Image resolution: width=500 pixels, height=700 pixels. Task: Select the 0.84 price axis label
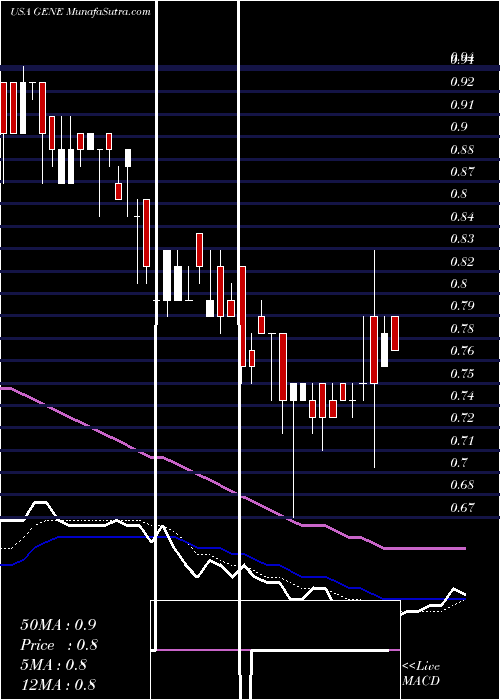(462, 217)
